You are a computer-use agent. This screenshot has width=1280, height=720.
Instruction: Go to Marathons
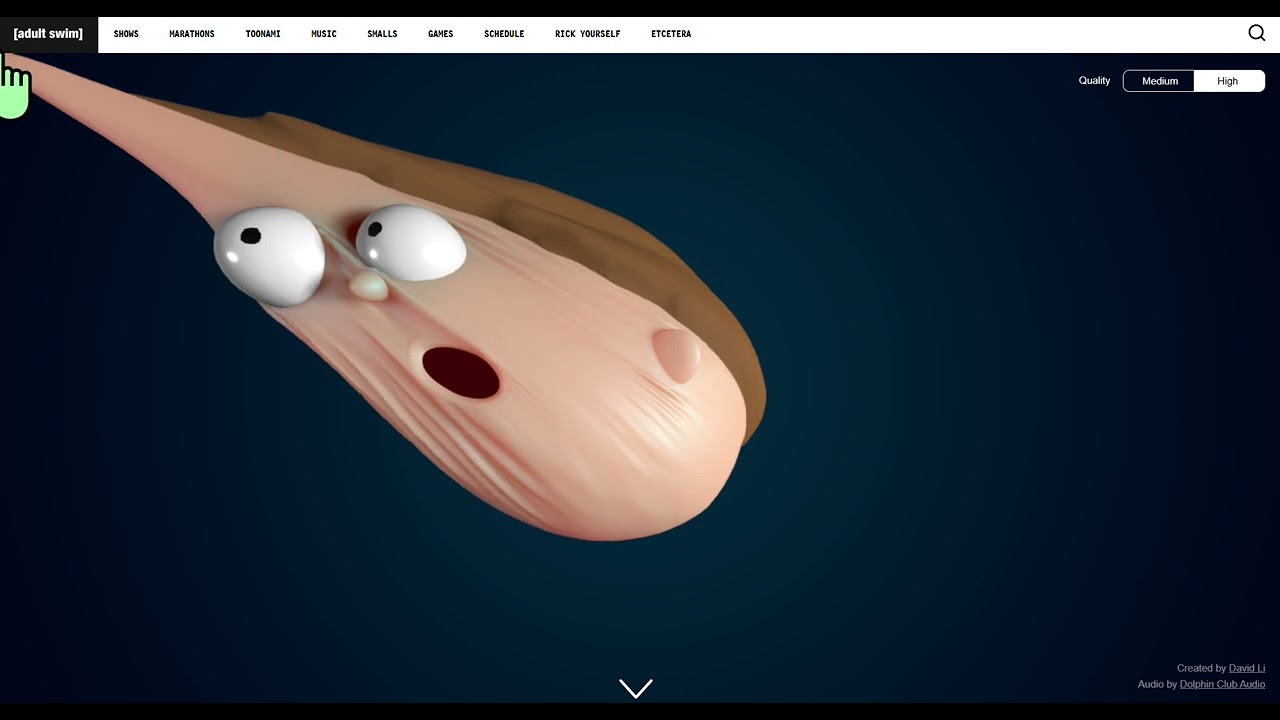pyautogui.click(x=192, y=34)
